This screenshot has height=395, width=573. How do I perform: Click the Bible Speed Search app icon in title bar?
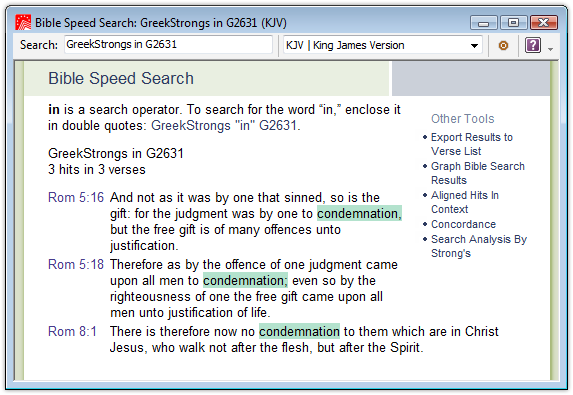(23, 23)
